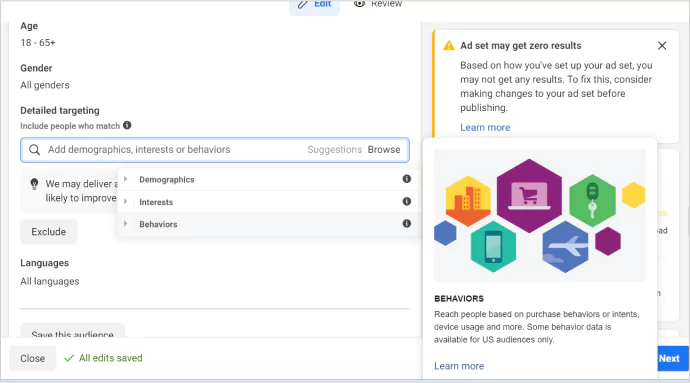
Task: Select the Demographics row
Action: pyautogui.click(x=268, y=179)
